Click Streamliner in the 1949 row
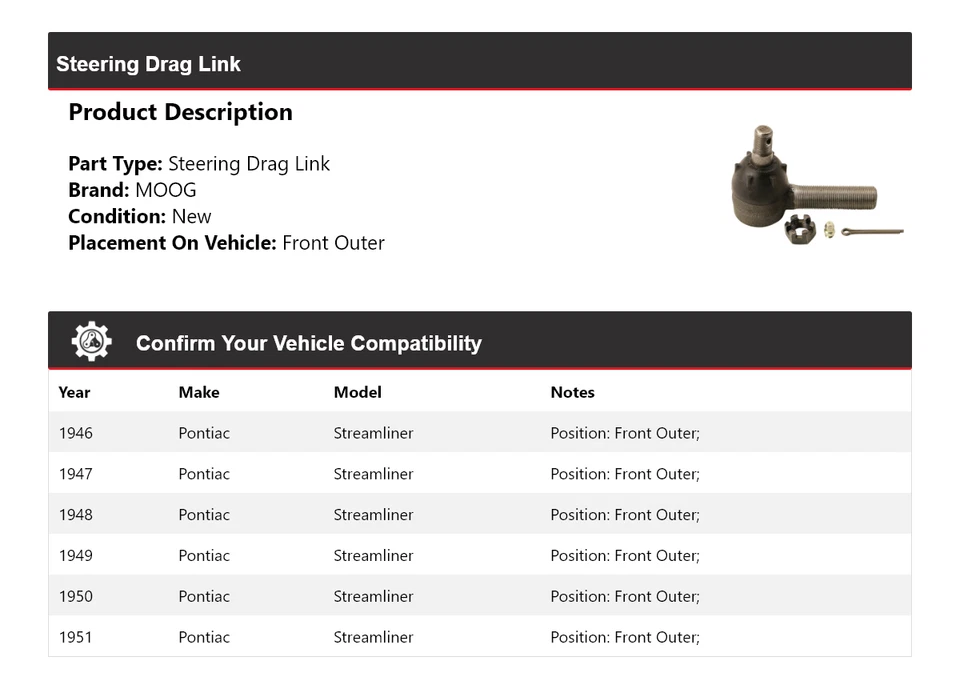The height and width of the screenshot is (689, 960). click(373, 556)
